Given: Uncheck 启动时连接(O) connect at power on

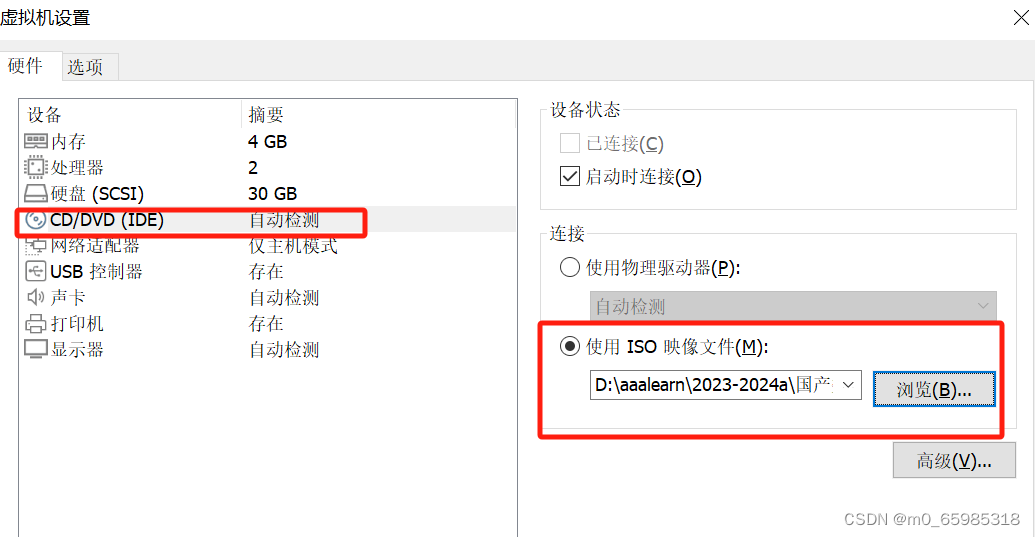Looking at the screenshot, I should pos(570,176).
